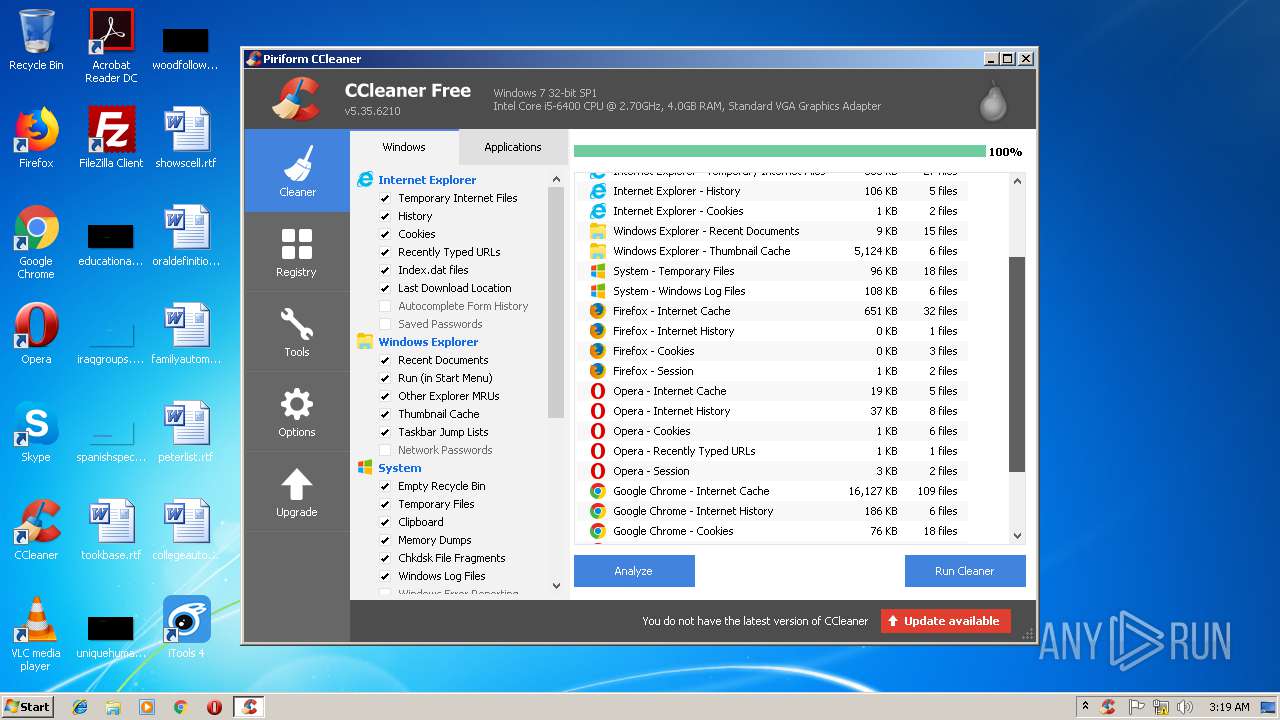Toggle Memory Dumps checkbox
The image size is (1280, 720).
point(385,540)
